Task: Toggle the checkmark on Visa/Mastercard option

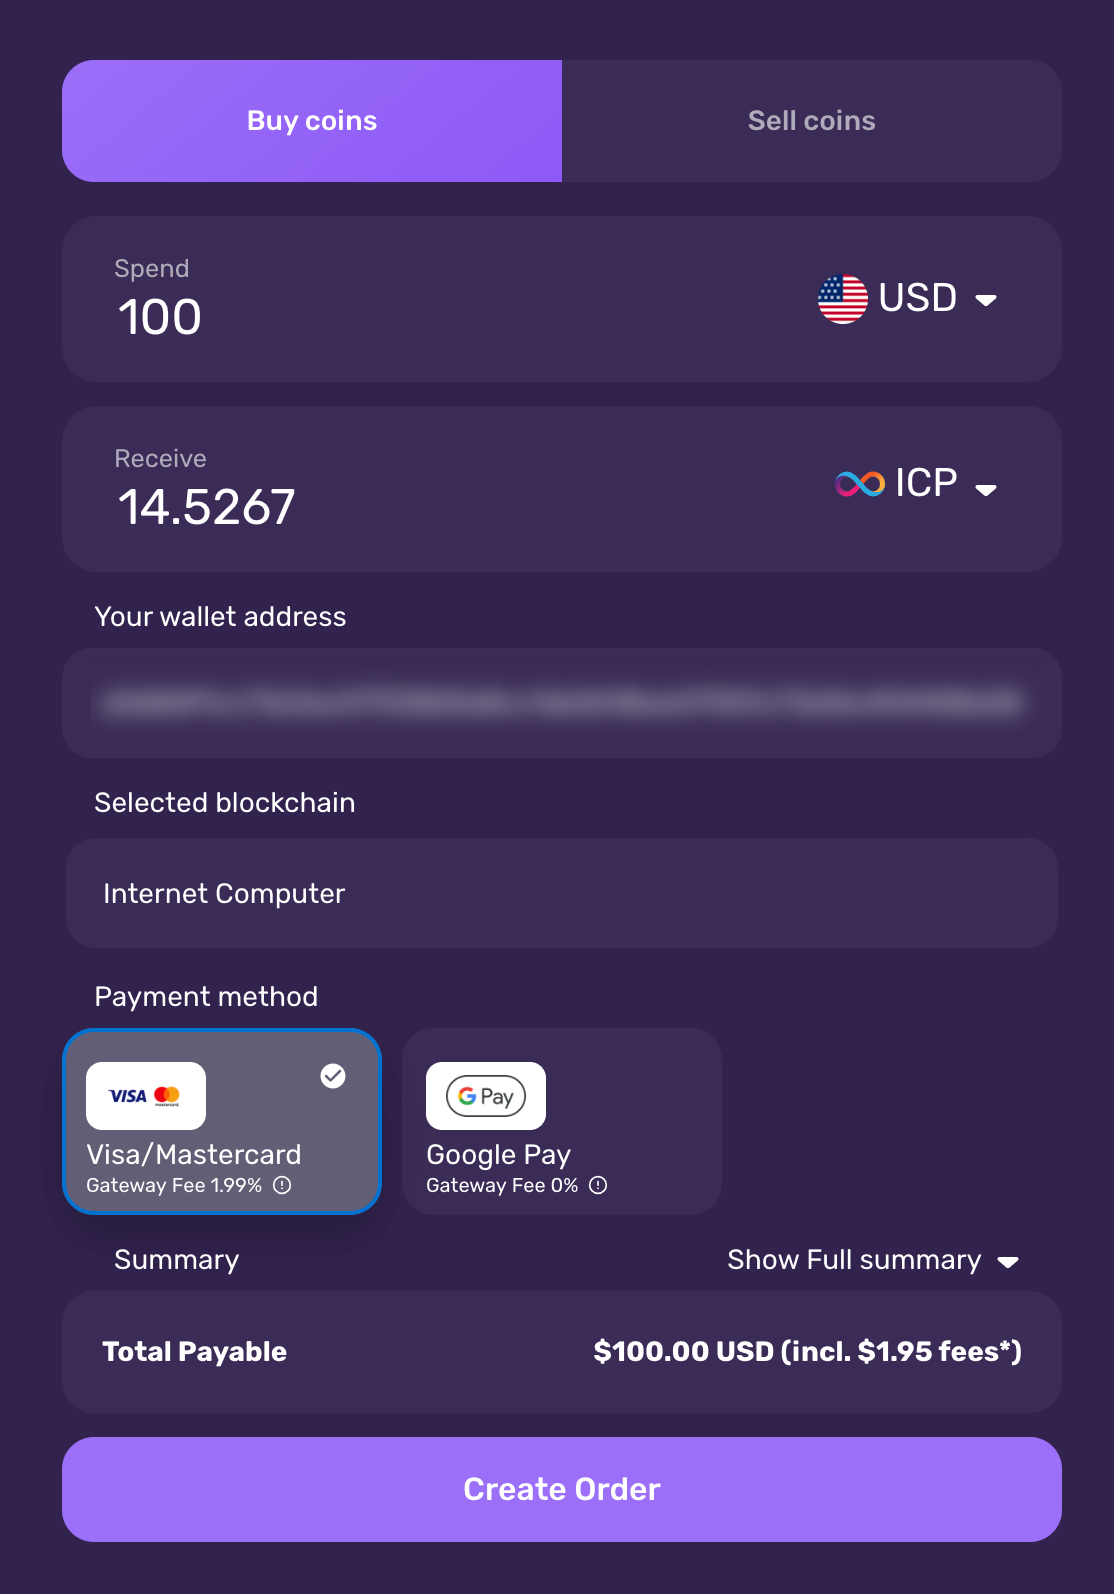Action: coord(333,1075)
